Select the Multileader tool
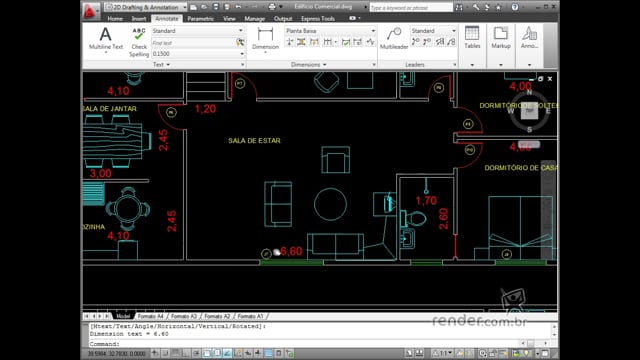 point(394,39)
